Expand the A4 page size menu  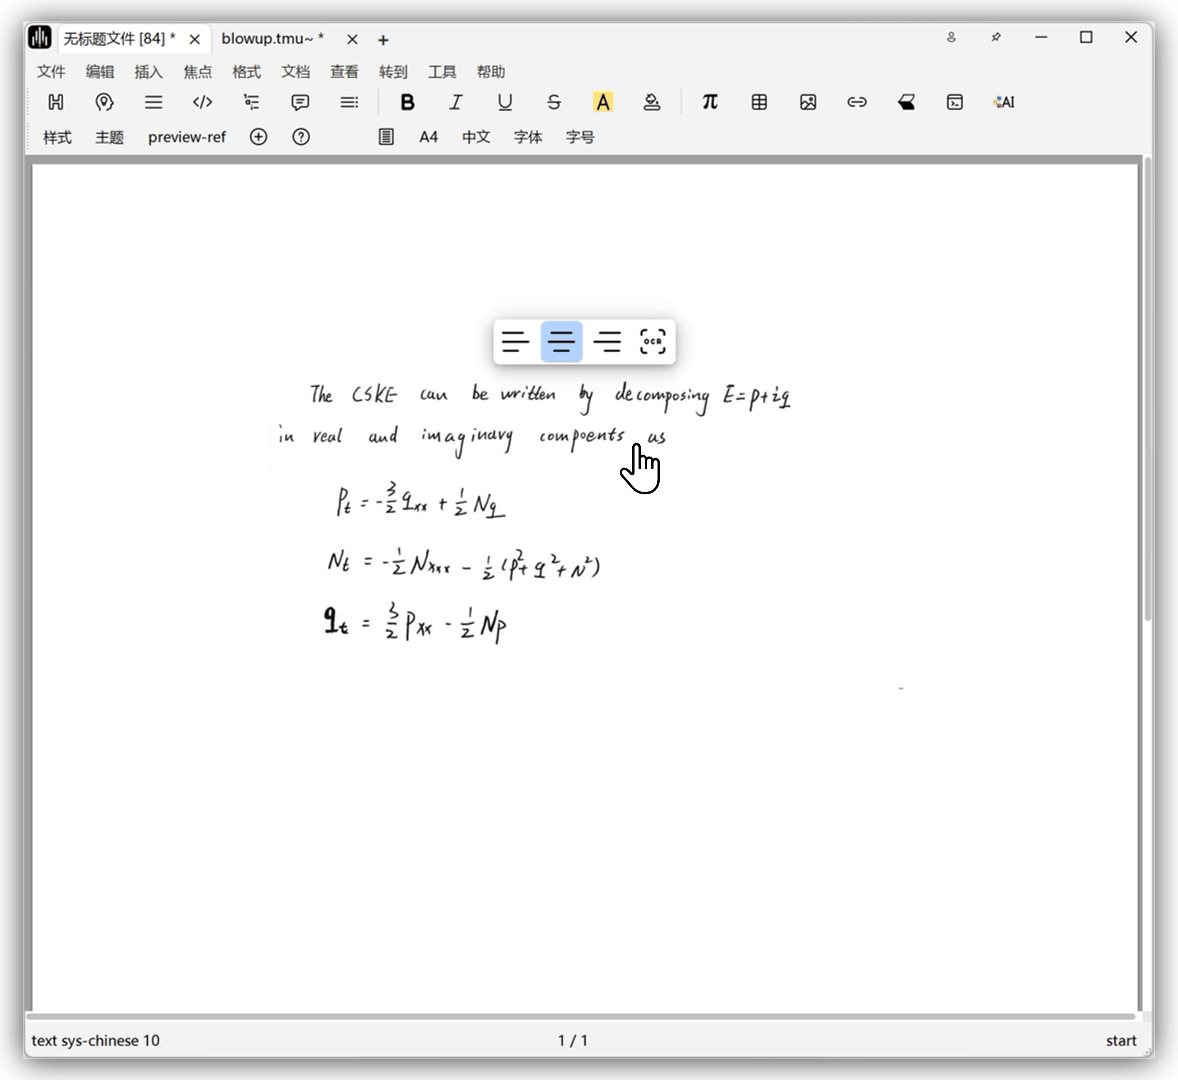428,137
